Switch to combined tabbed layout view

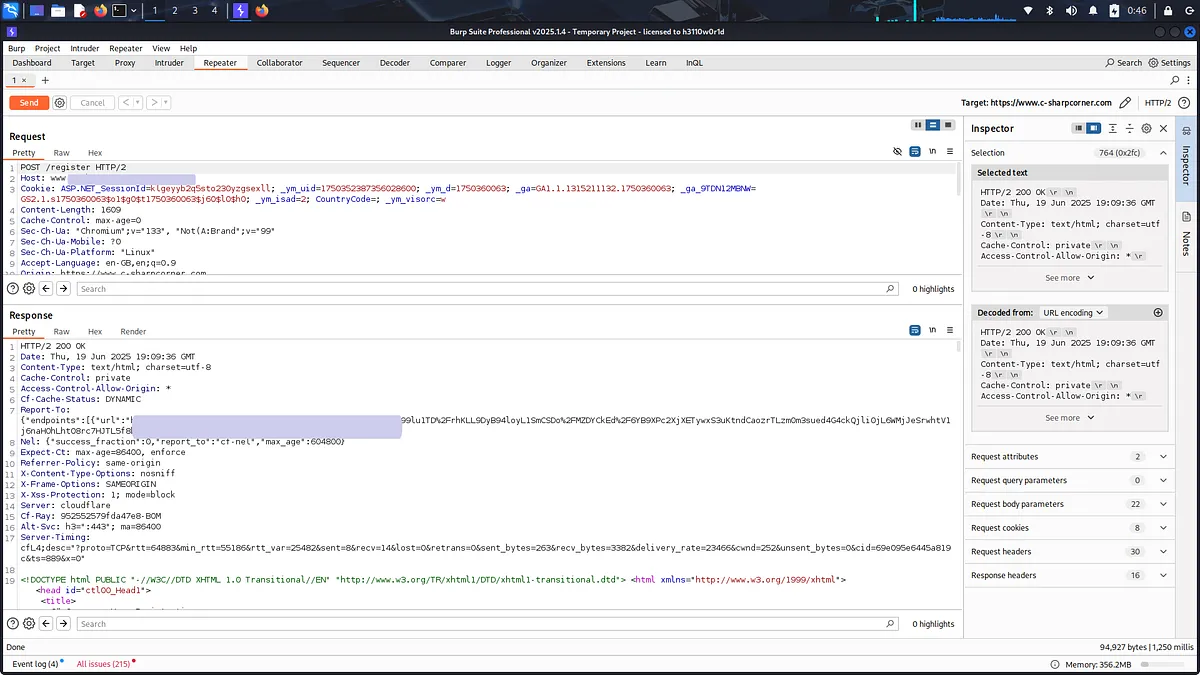(947, 125)
